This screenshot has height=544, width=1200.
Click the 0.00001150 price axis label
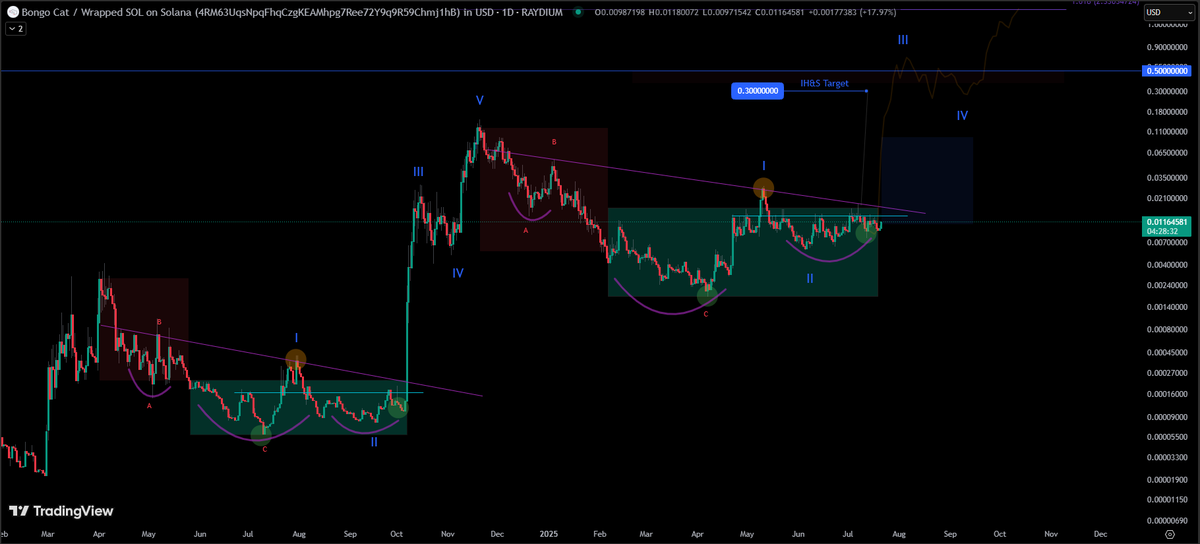1166,499
